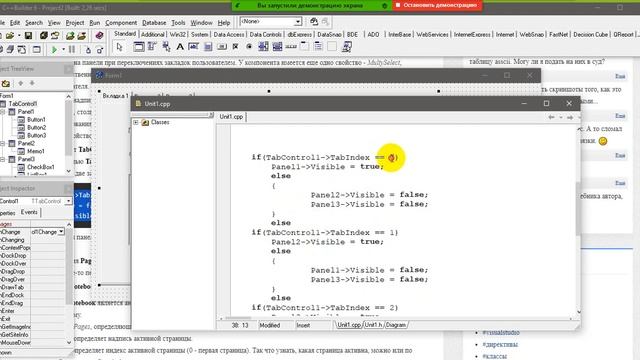Select the Edit component icon

194,47
